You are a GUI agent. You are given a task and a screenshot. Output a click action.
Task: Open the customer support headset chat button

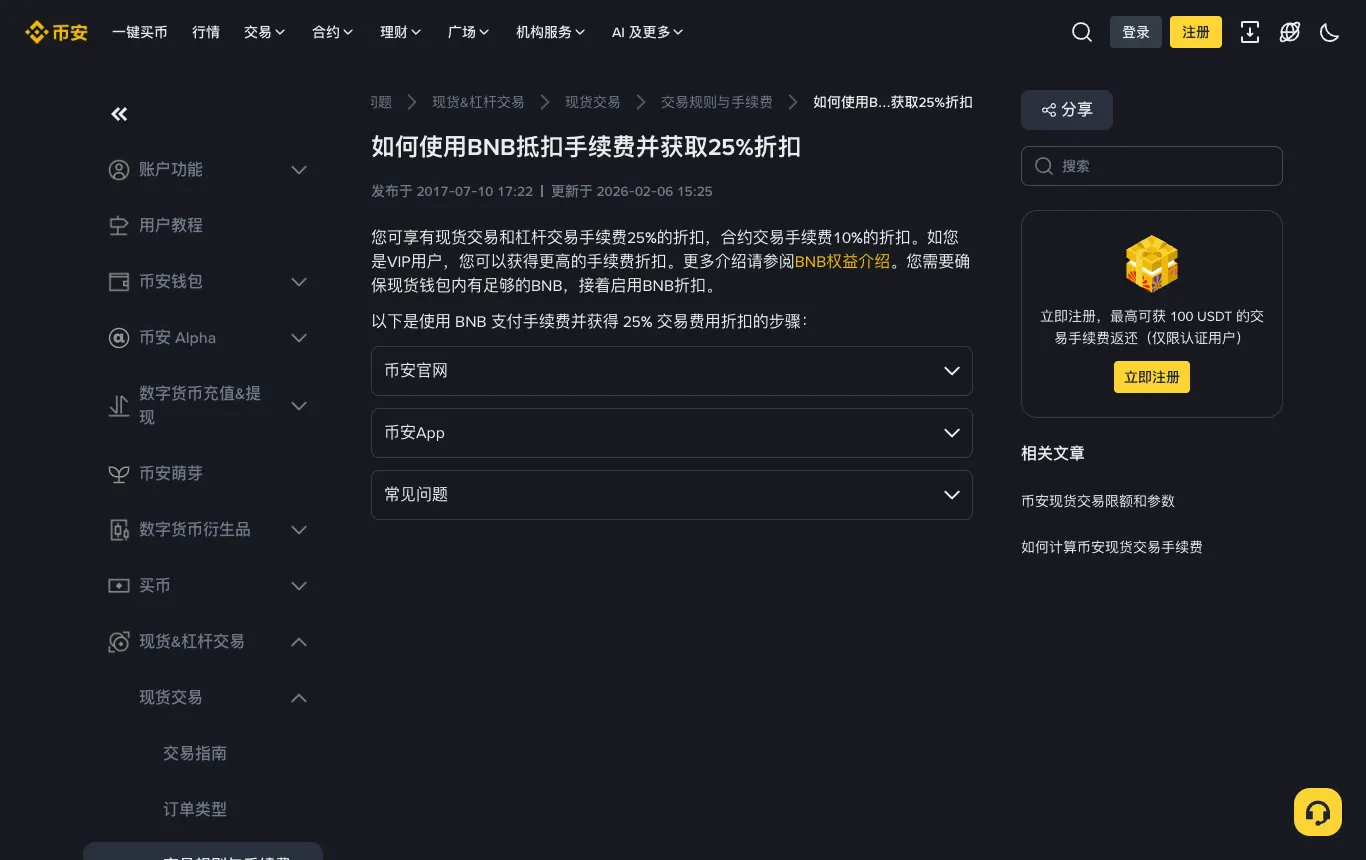click(x=1318, y=812)
